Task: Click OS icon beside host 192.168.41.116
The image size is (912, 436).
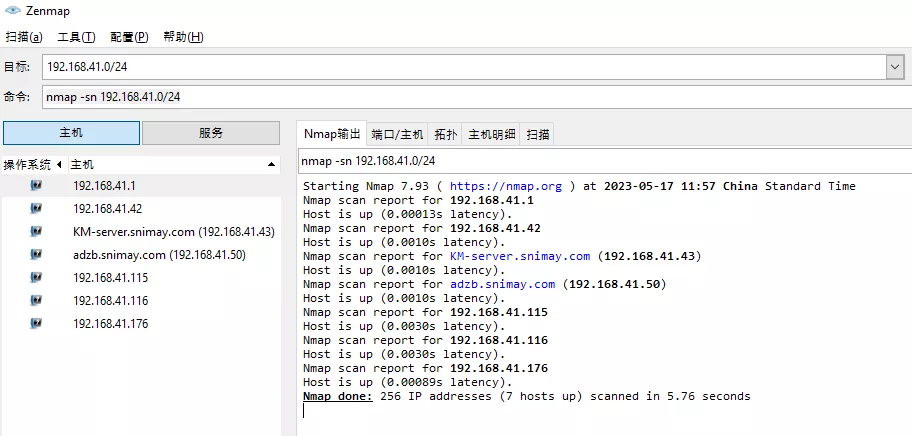Action: click(36, 300)
